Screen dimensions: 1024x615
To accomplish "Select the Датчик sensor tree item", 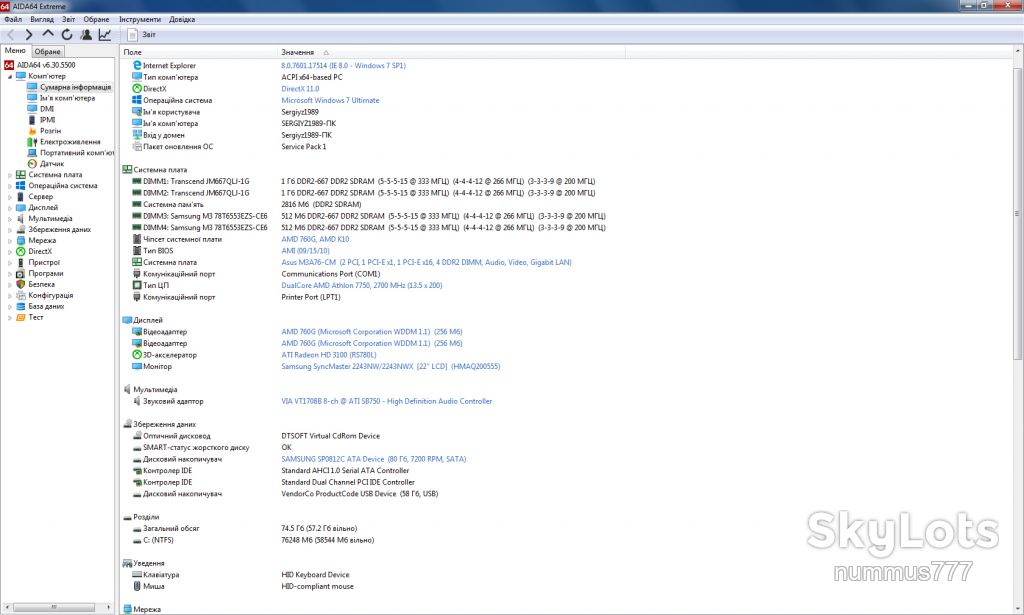I will [x=52, y=164].
